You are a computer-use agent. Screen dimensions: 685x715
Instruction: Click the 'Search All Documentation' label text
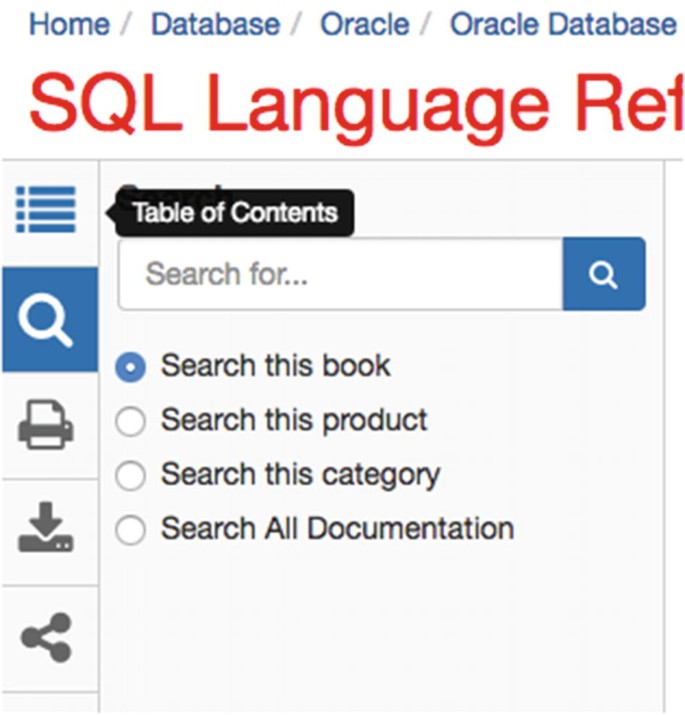click(x=337, y=528)
